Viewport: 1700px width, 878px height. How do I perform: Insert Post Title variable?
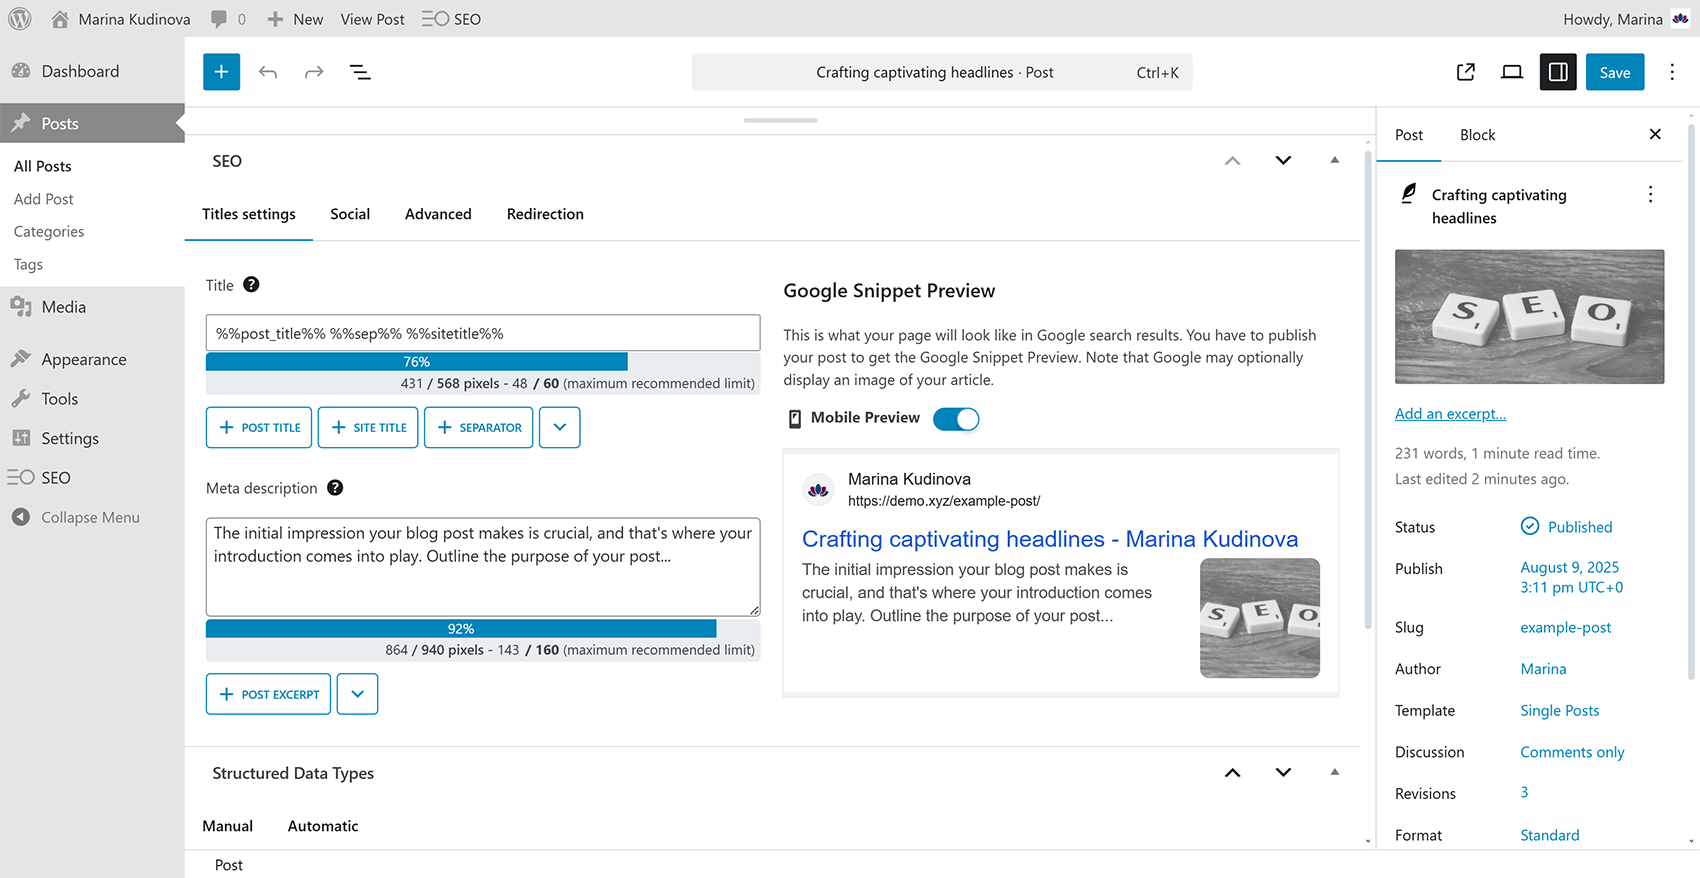(259, 427)
